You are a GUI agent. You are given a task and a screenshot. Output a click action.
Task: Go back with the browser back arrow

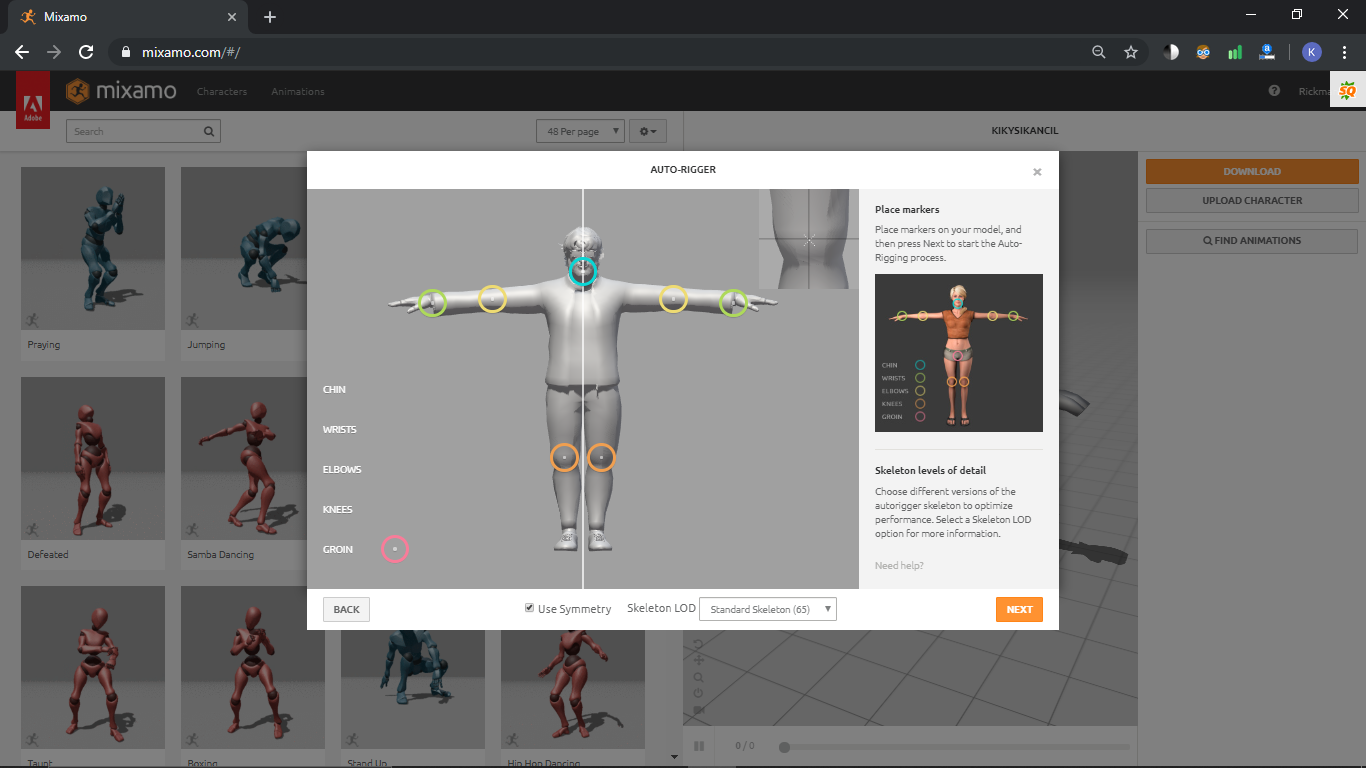click(x=22, y=52)
